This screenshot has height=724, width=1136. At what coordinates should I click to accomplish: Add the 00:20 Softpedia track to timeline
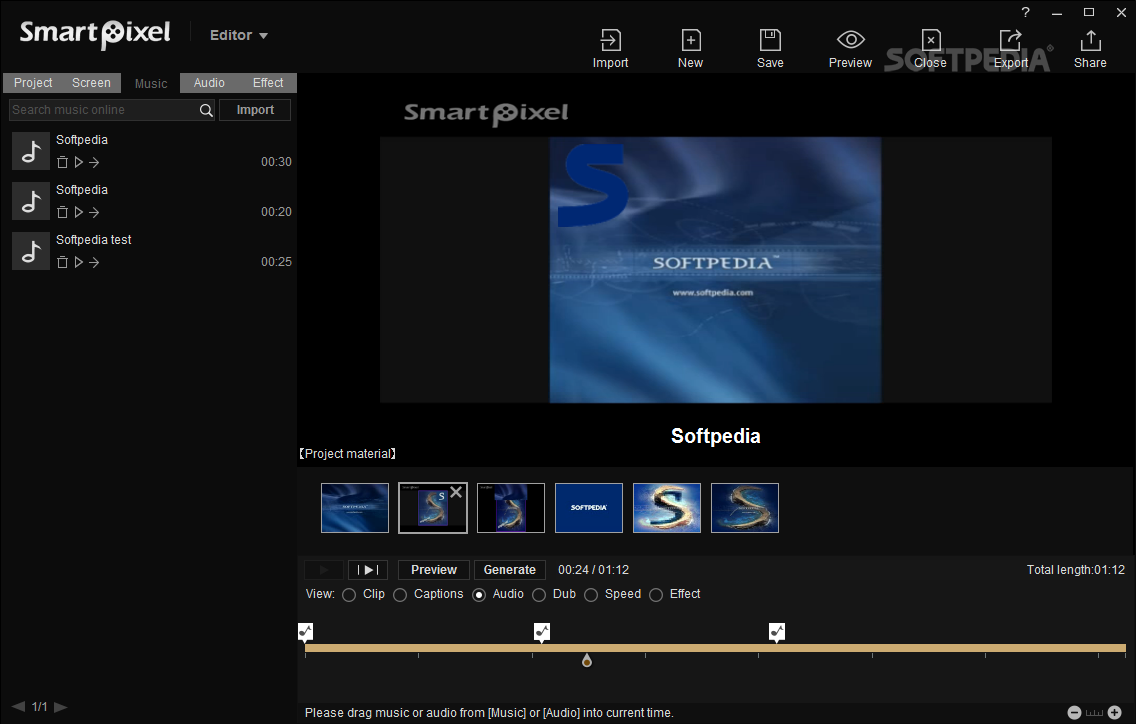[x=94, y=212]
